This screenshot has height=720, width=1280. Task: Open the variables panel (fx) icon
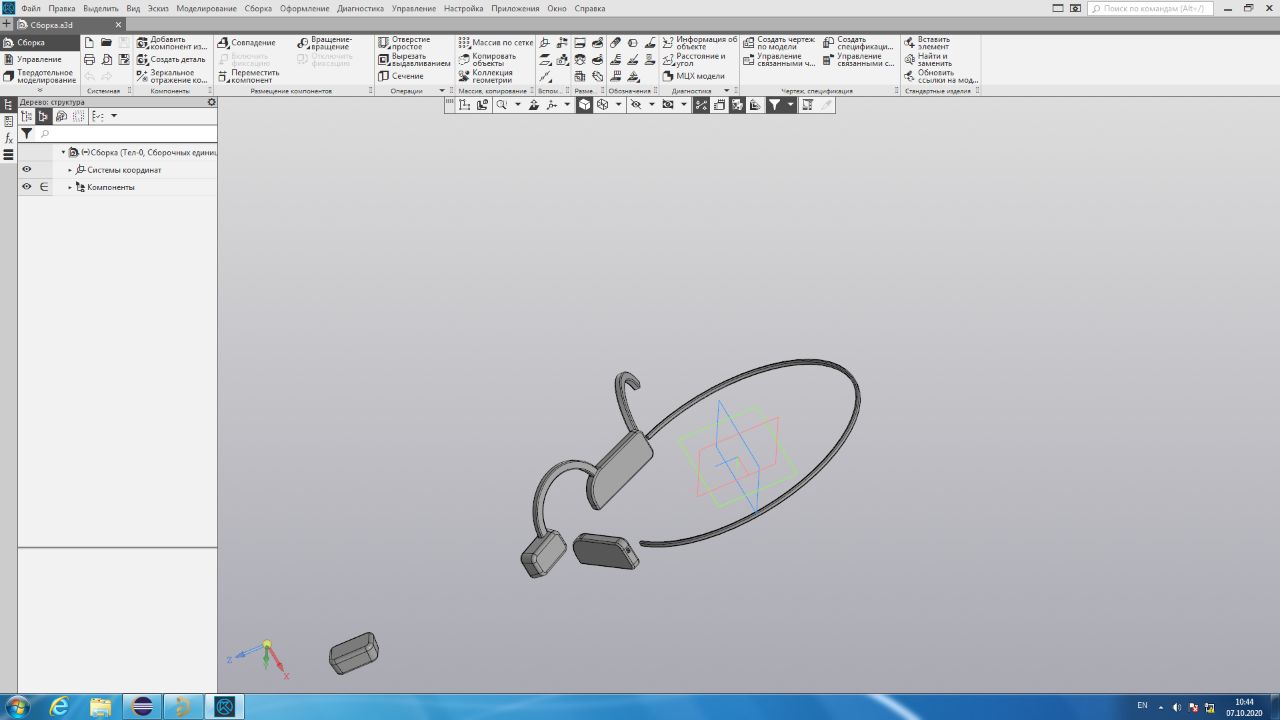point(8,138)
